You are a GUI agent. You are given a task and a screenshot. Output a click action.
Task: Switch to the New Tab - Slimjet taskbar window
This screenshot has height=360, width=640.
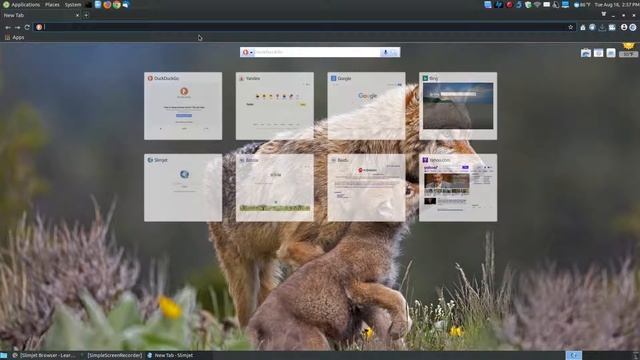170,356
